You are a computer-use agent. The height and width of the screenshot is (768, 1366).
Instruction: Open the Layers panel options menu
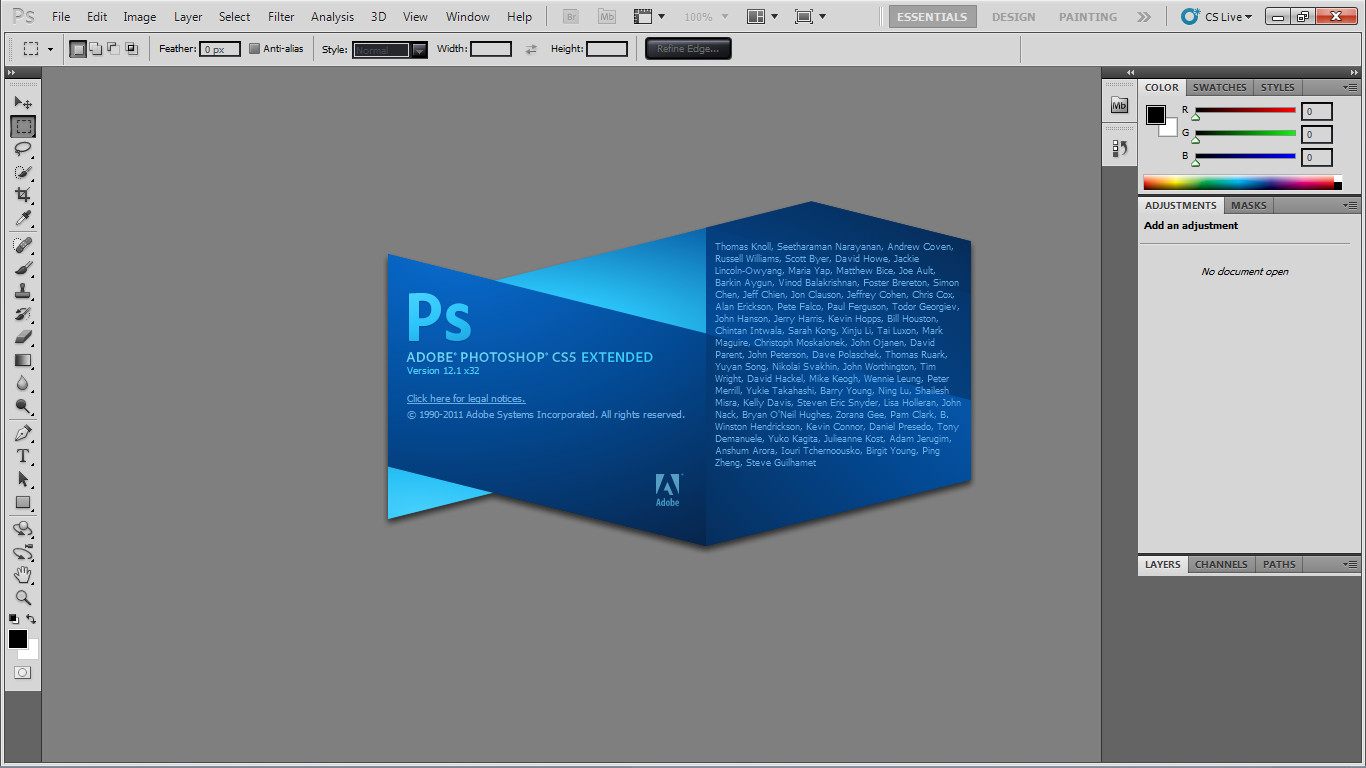1350,564
